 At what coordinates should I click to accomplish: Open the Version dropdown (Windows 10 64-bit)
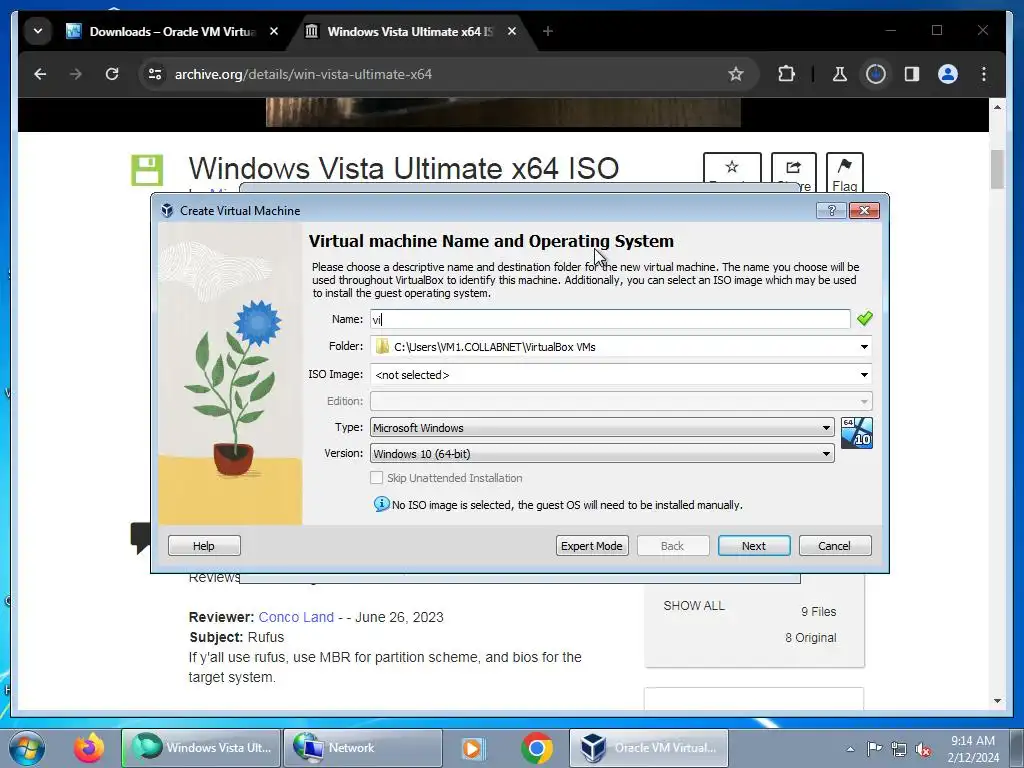coord(602,454)
